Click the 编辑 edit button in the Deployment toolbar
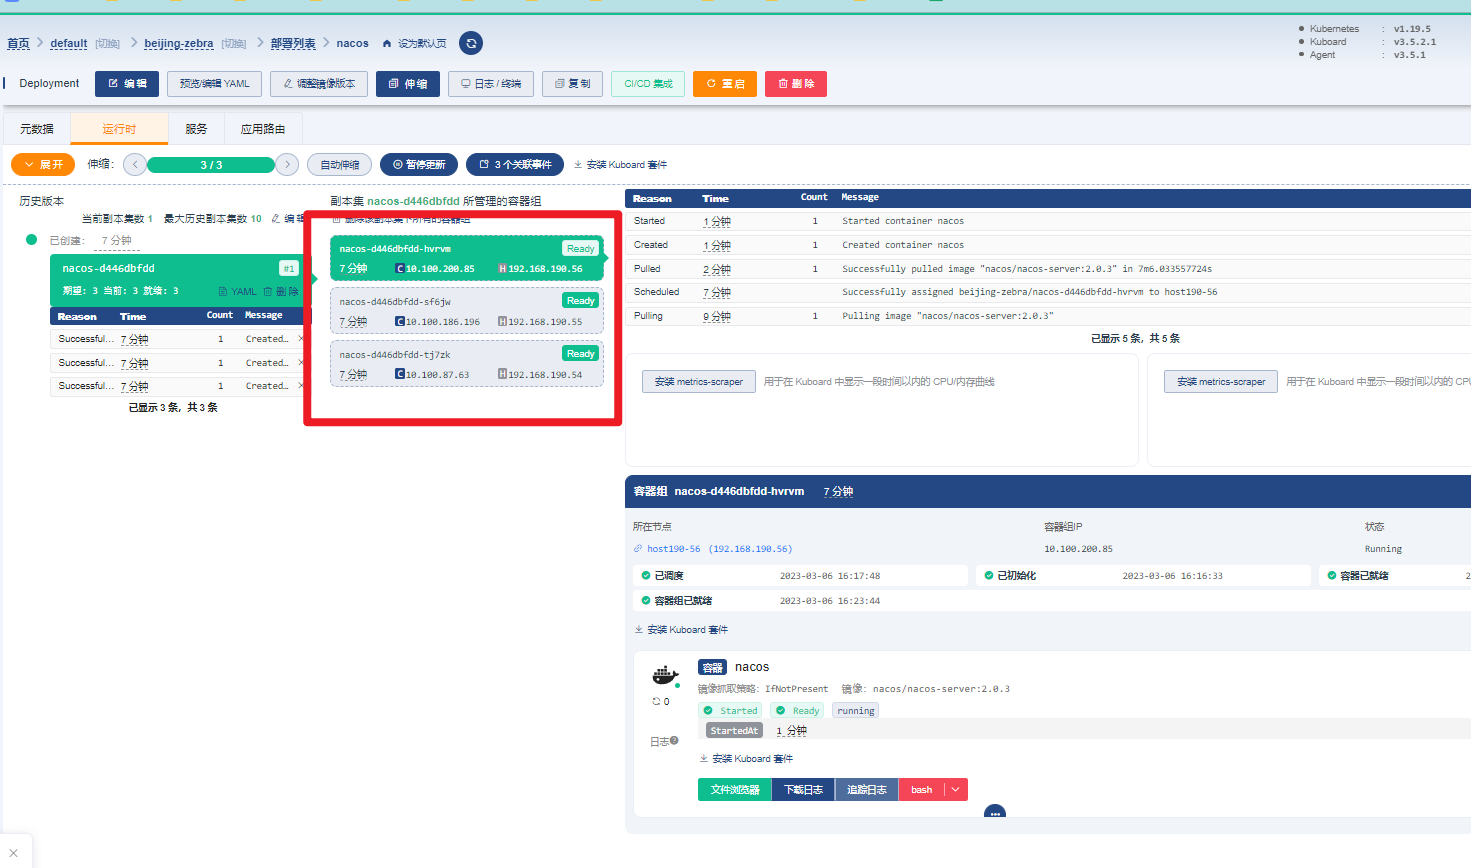This screenshot has width=1471, height=868. [127, 84]
